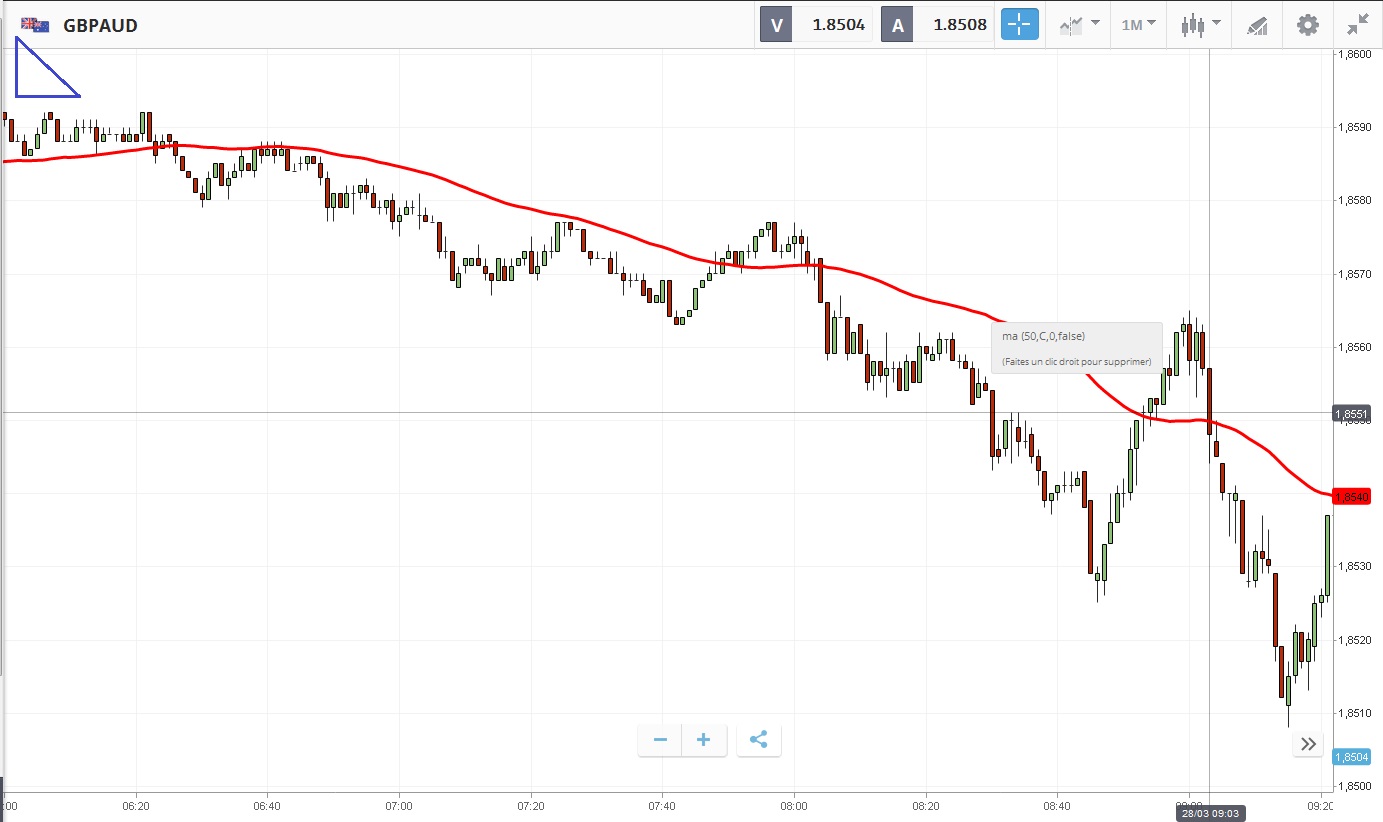1383x822 pixels.
Task: Click the collapse chart arrows icon
Action: click(1357, 25)
